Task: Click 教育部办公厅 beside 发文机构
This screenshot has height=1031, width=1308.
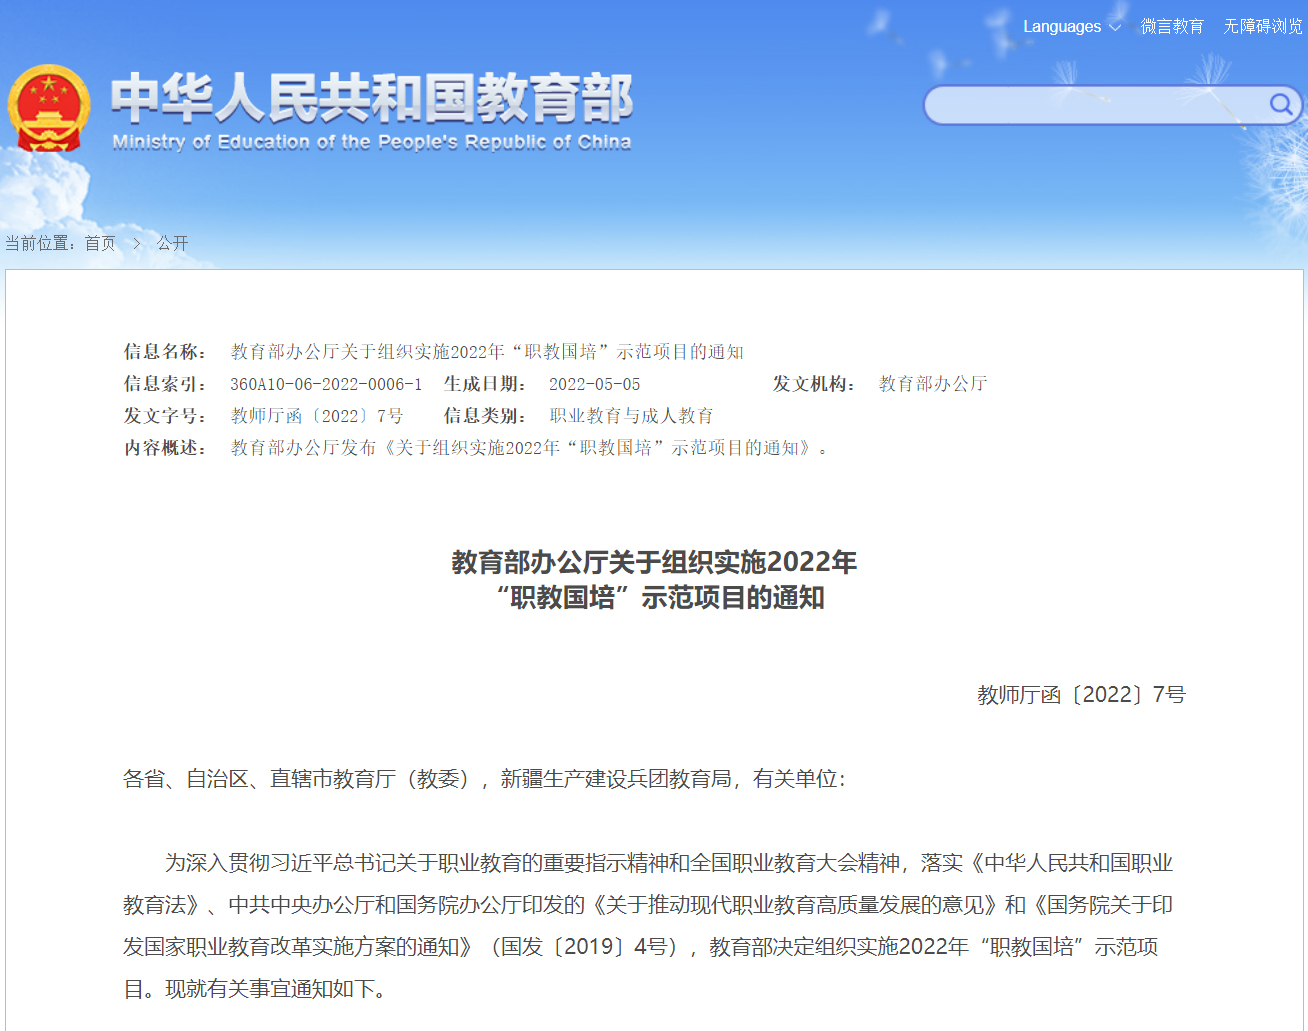Action: point(932,384)
